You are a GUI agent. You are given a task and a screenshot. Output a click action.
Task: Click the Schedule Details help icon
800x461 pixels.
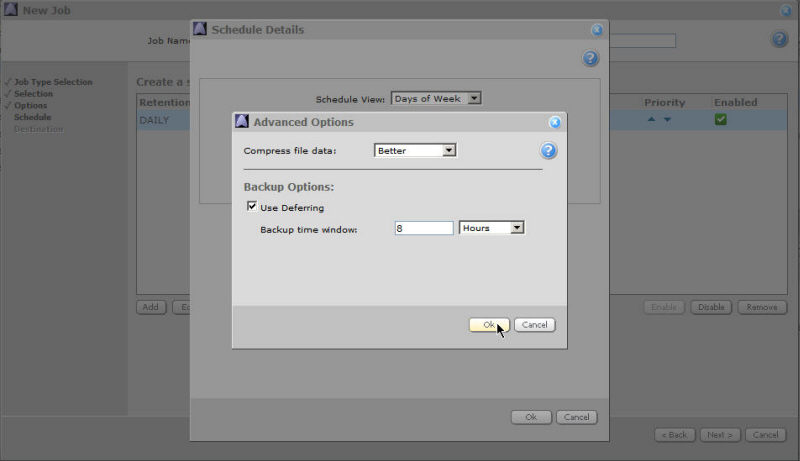590,59
